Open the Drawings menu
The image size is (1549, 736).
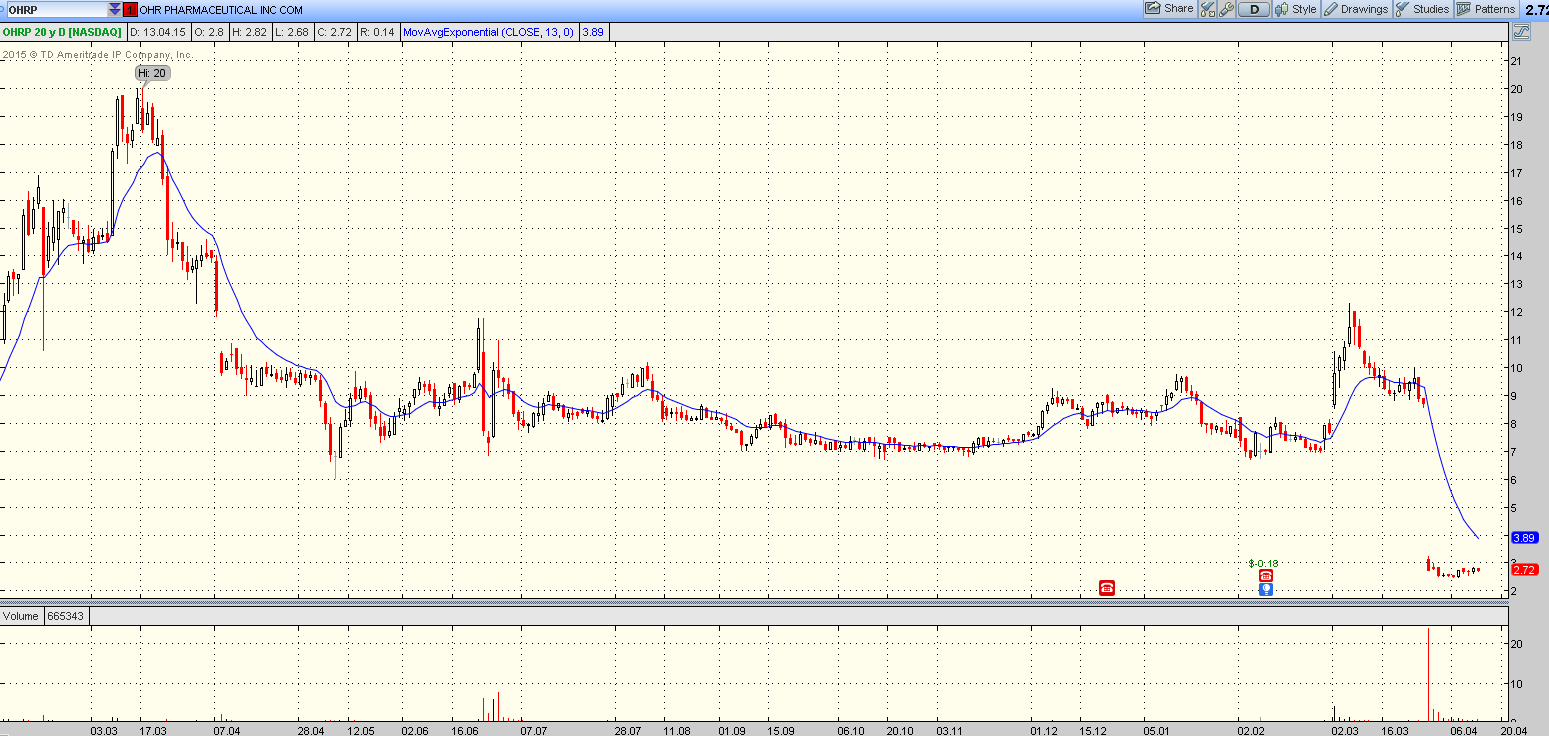tap(1356, 9)
